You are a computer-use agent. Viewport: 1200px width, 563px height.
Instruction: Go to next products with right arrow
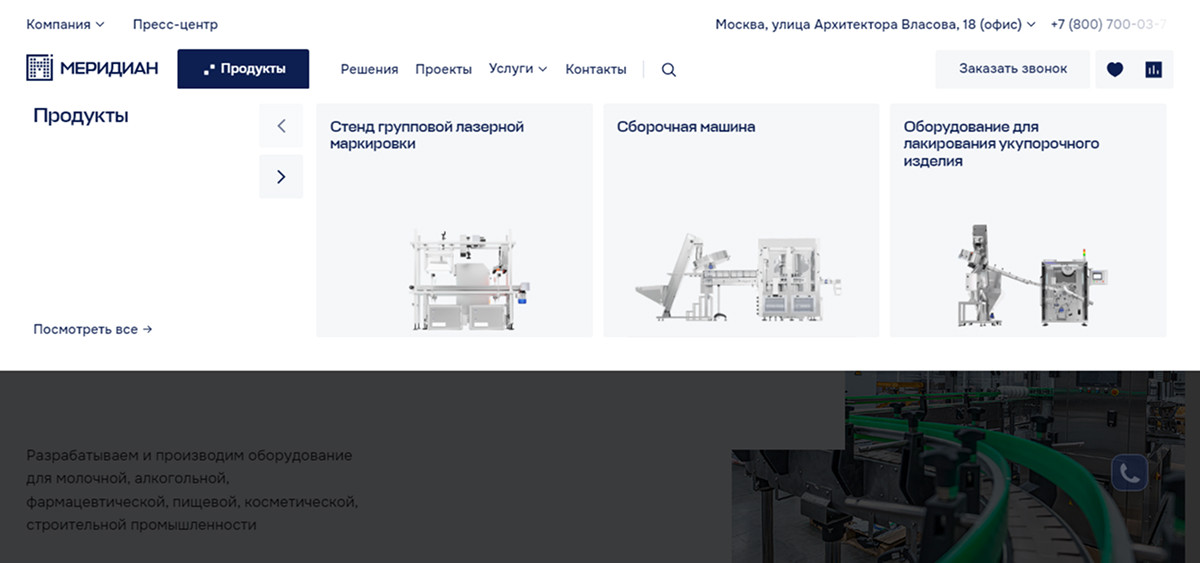[x=281, y=176]
